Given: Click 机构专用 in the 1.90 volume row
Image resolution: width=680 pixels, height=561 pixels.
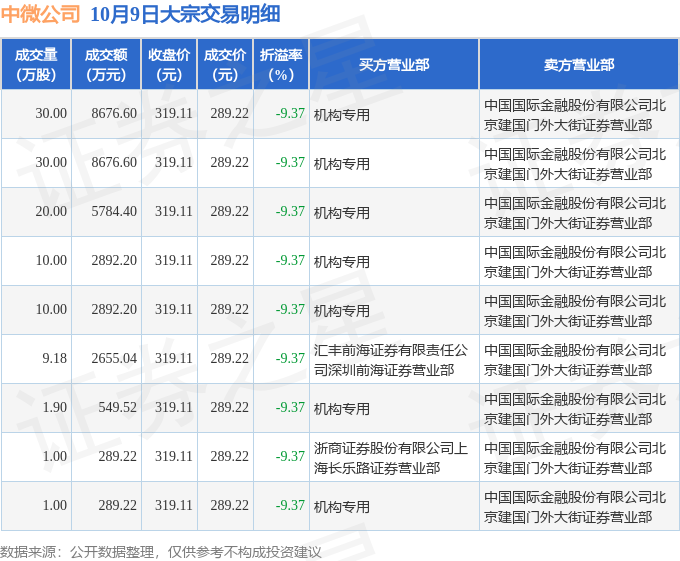Looking at the screenshot, I should coord(342,409).
